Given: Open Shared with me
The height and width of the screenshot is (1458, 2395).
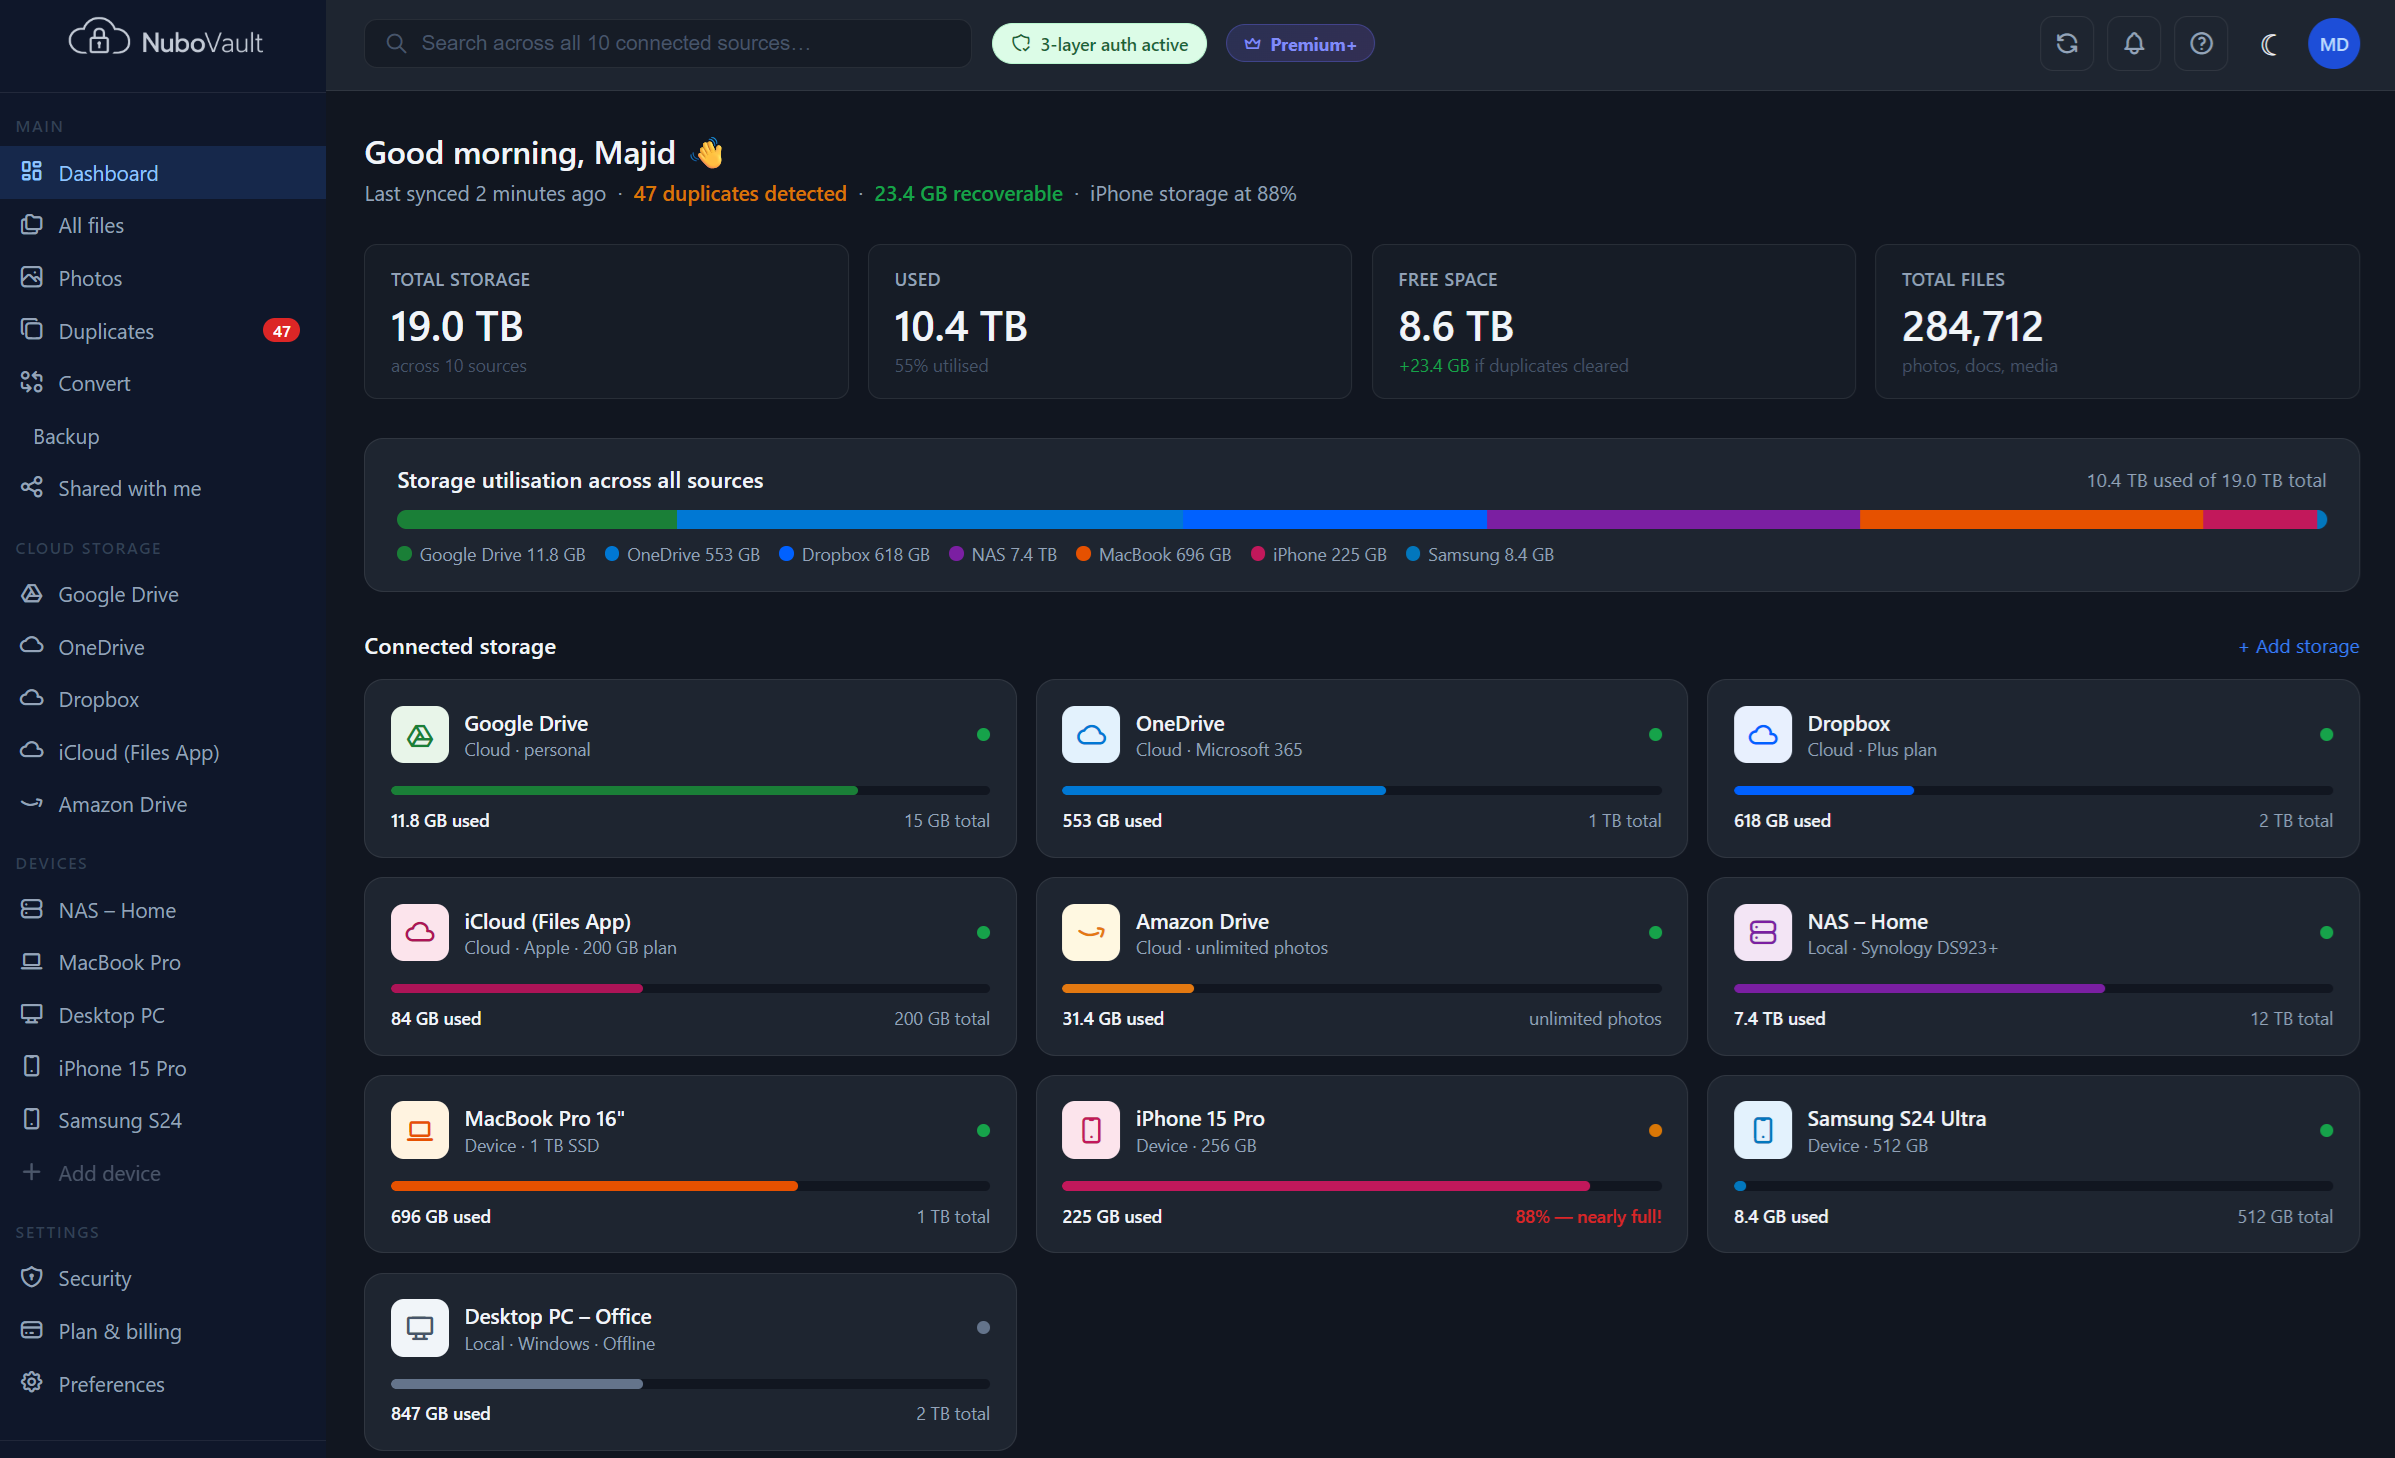Looking at the screenshot, I should point(163,488).
